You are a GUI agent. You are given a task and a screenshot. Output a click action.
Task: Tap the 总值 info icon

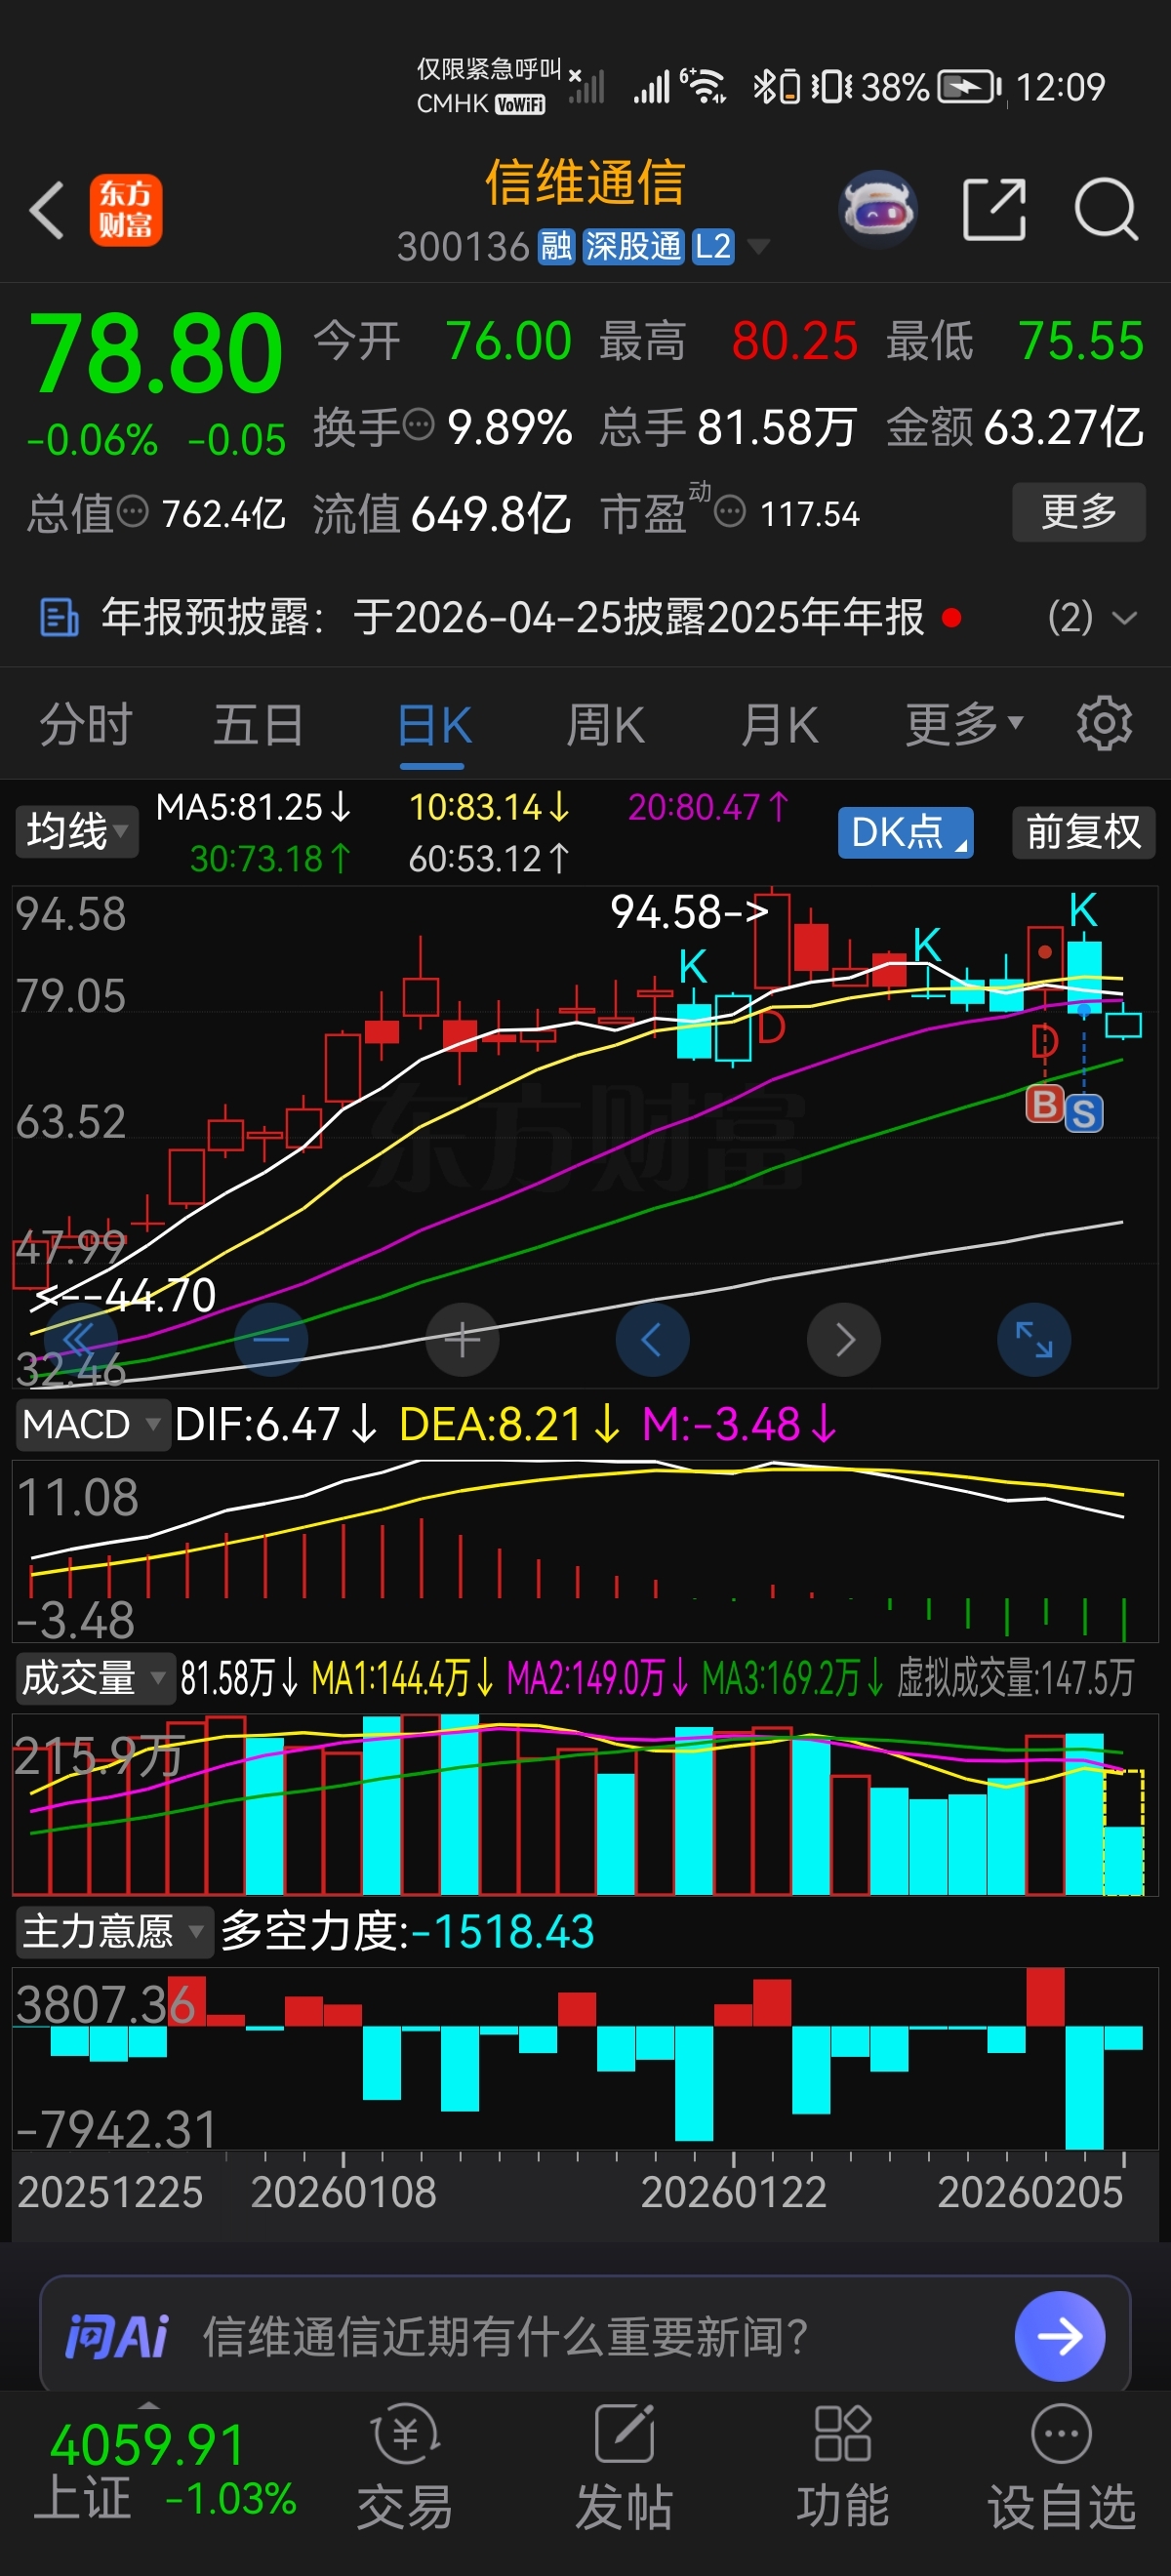tap(133, 512)
